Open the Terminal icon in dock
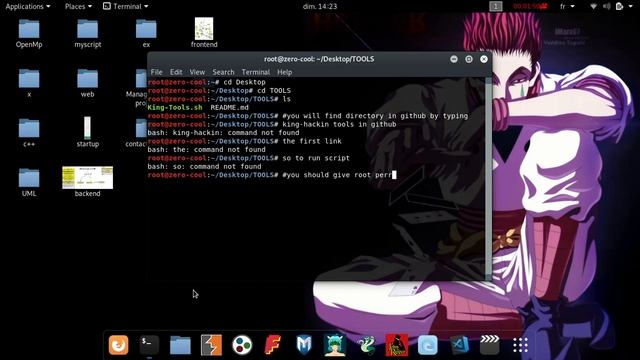The width and height of the screenshot is (640, 360). click(x=149, y=345)
